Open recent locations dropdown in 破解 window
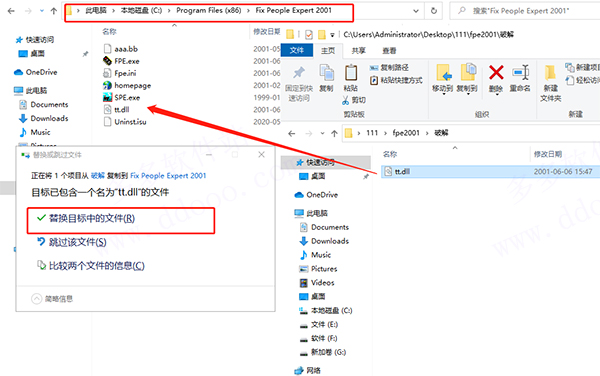This screenshot has height=376, width=600. (x=323, y=133)
